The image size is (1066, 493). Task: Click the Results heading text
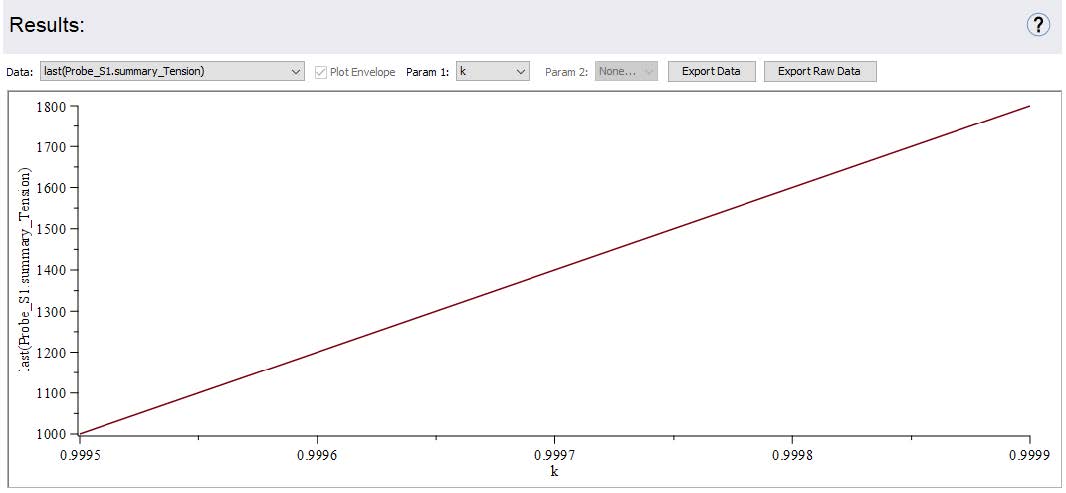pos(47,26)
